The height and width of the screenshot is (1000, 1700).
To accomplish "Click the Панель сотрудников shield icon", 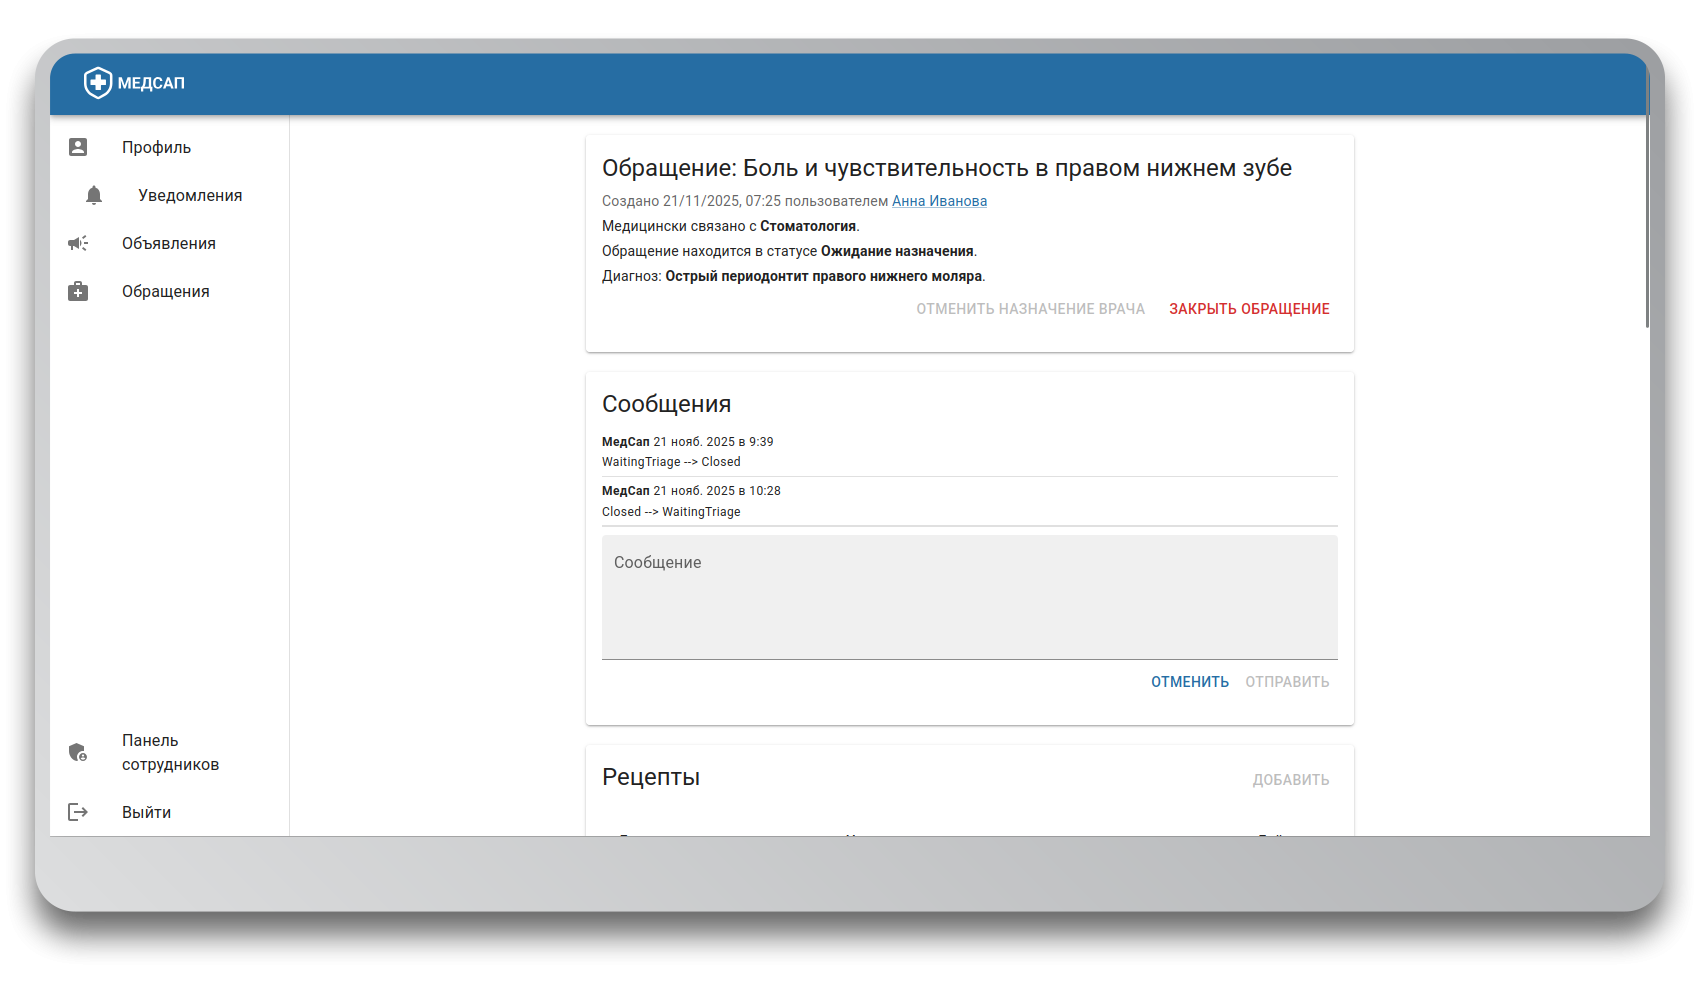I will [x=78, y=752].
